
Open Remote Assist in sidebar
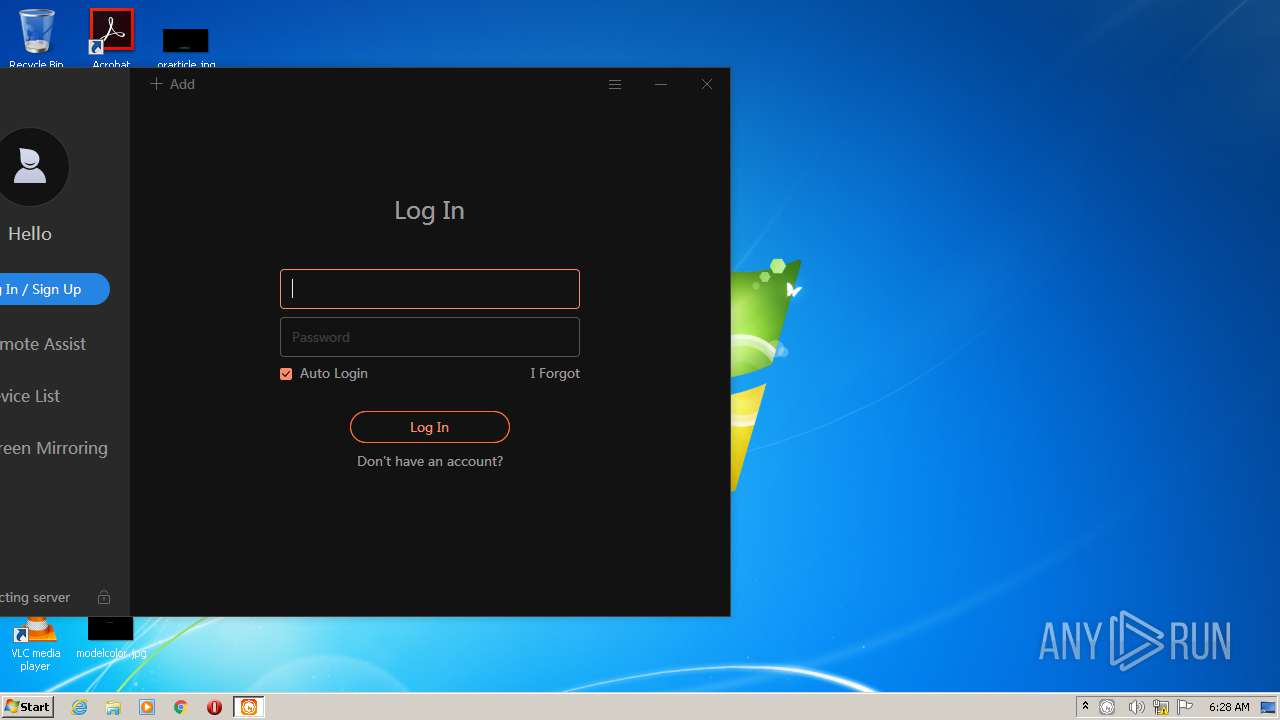tap(43, 344)
